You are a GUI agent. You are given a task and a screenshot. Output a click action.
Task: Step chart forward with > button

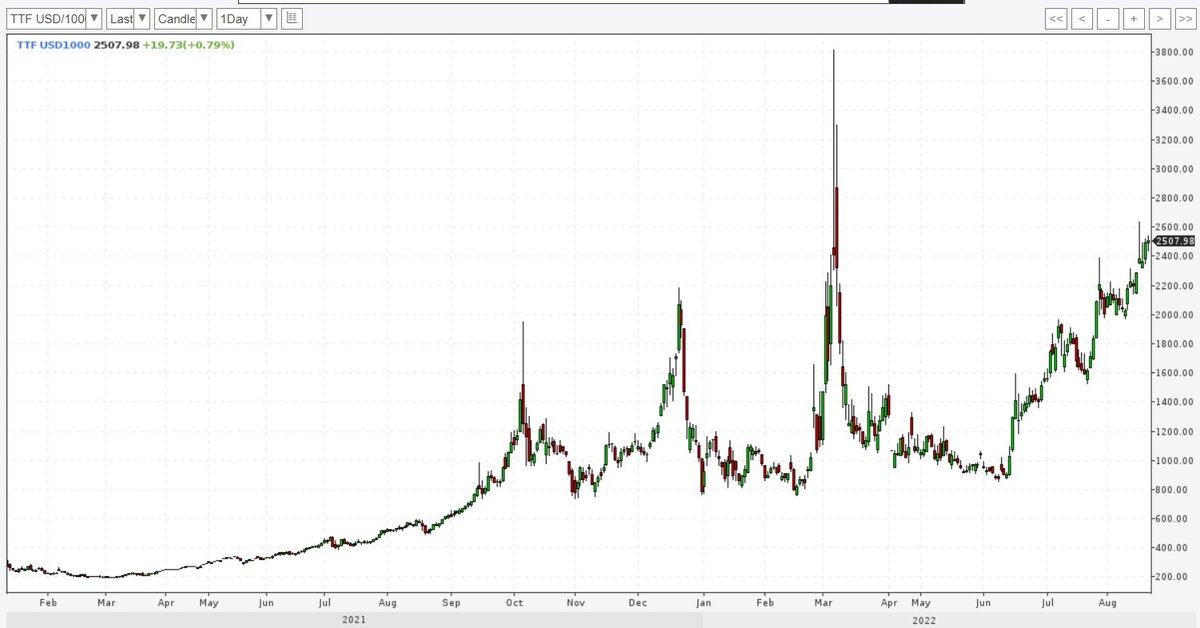pyautogui.click(x=1158, y=19)
